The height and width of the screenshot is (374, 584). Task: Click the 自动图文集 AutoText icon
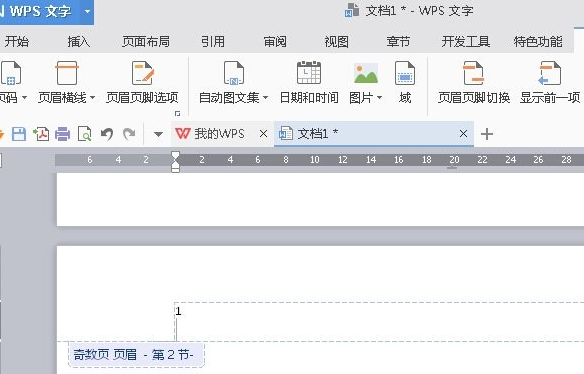[x=234, y=73]
